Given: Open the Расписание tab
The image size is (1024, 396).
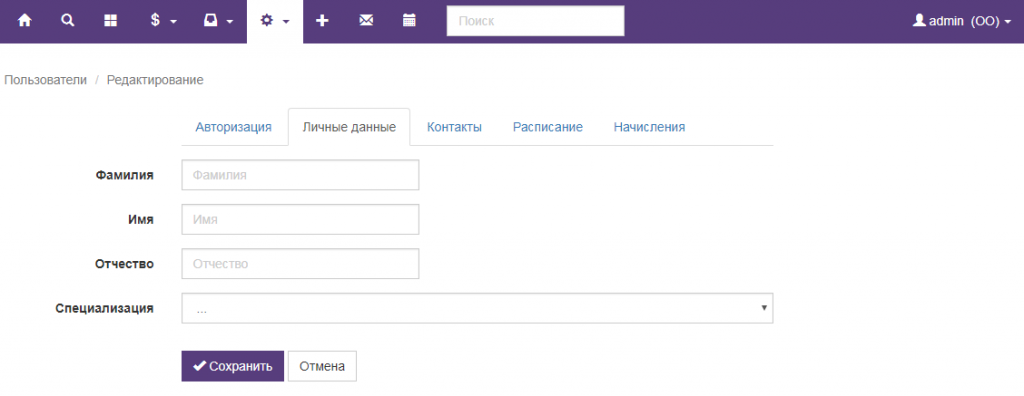Looking at the screenshot, I should pos(547,127).
